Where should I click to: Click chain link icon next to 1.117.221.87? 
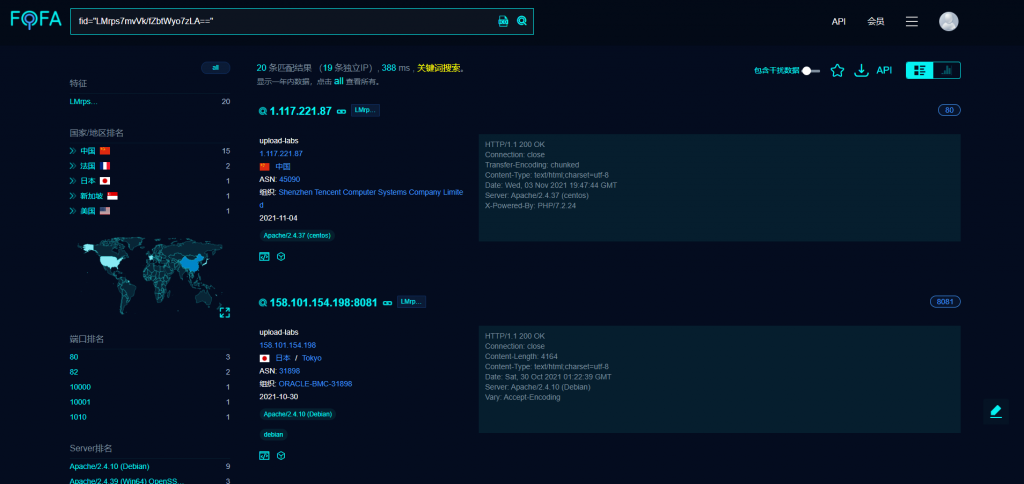pos(341,112)
